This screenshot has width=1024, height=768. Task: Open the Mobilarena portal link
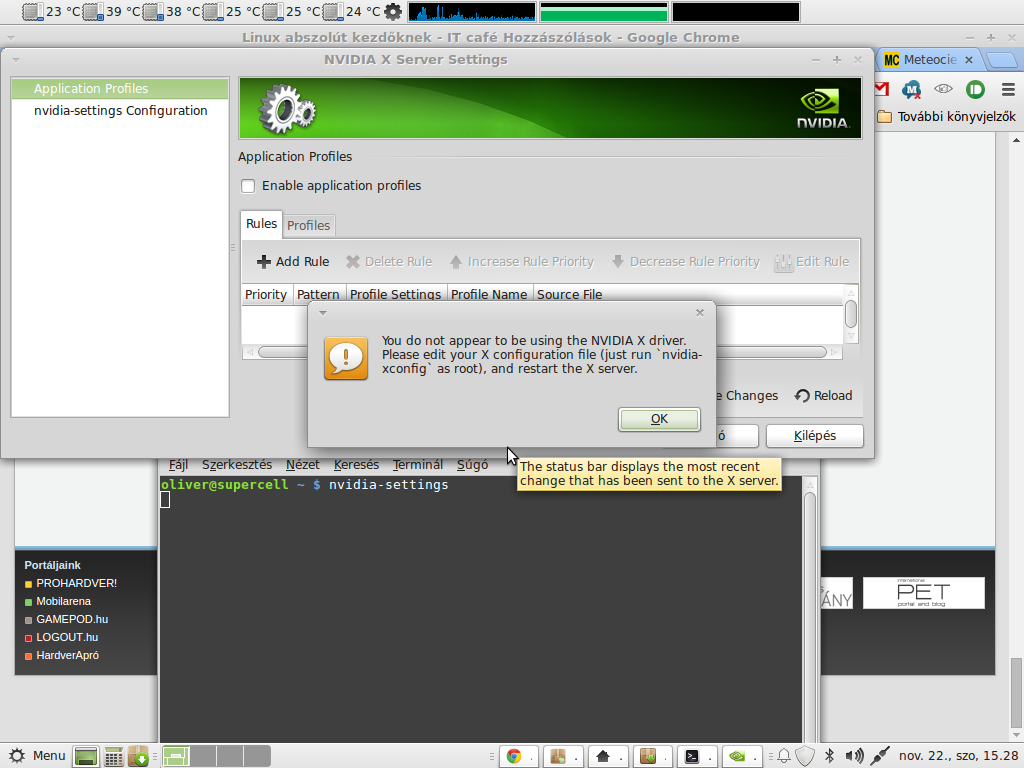click(x=63, y=601)
